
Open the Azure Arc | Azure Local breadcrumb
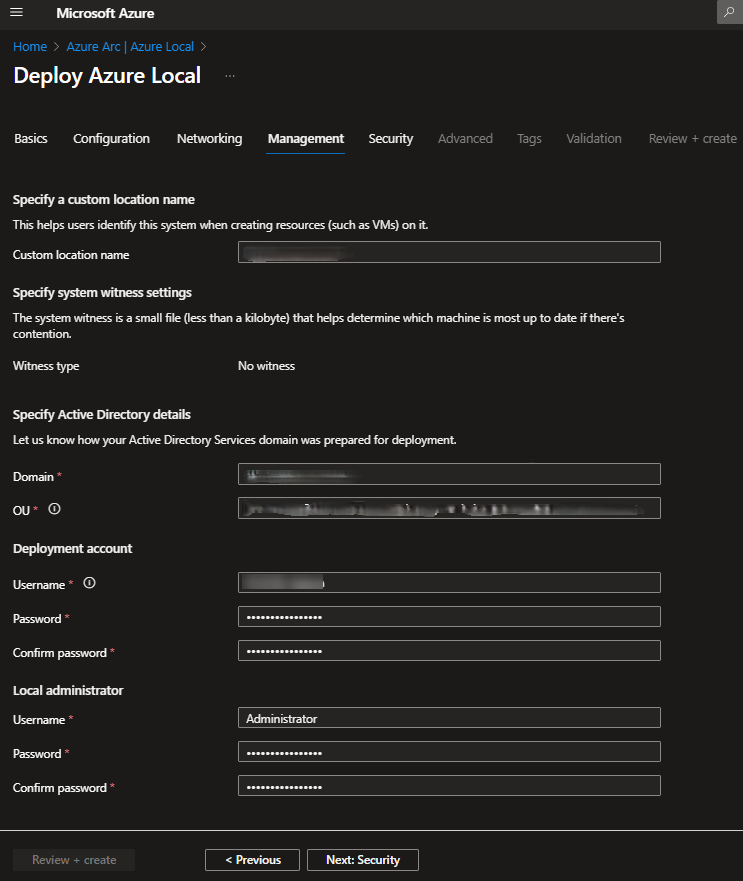130,47
